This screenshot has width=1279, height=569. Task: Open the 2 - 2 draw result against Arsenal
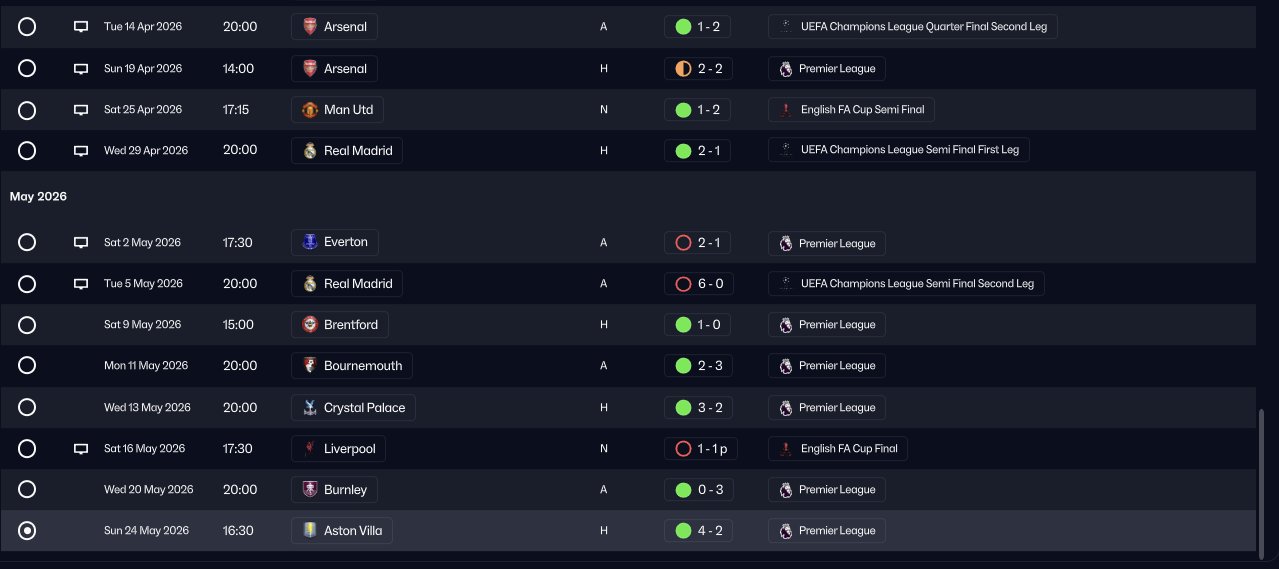coord(698,69)
